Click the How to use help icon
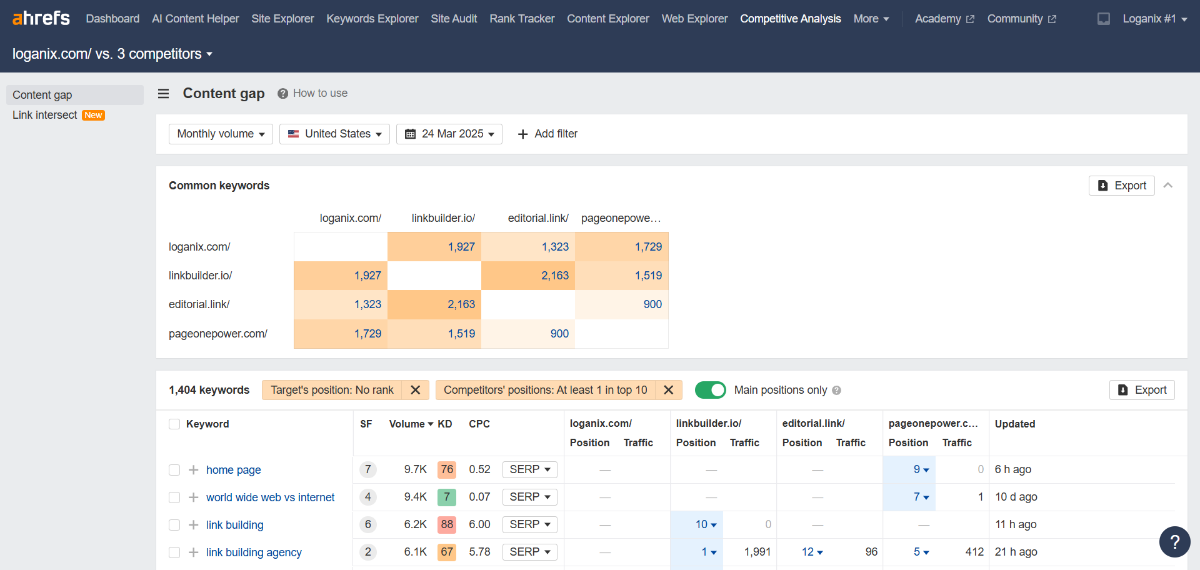 [x=283, y=93]
